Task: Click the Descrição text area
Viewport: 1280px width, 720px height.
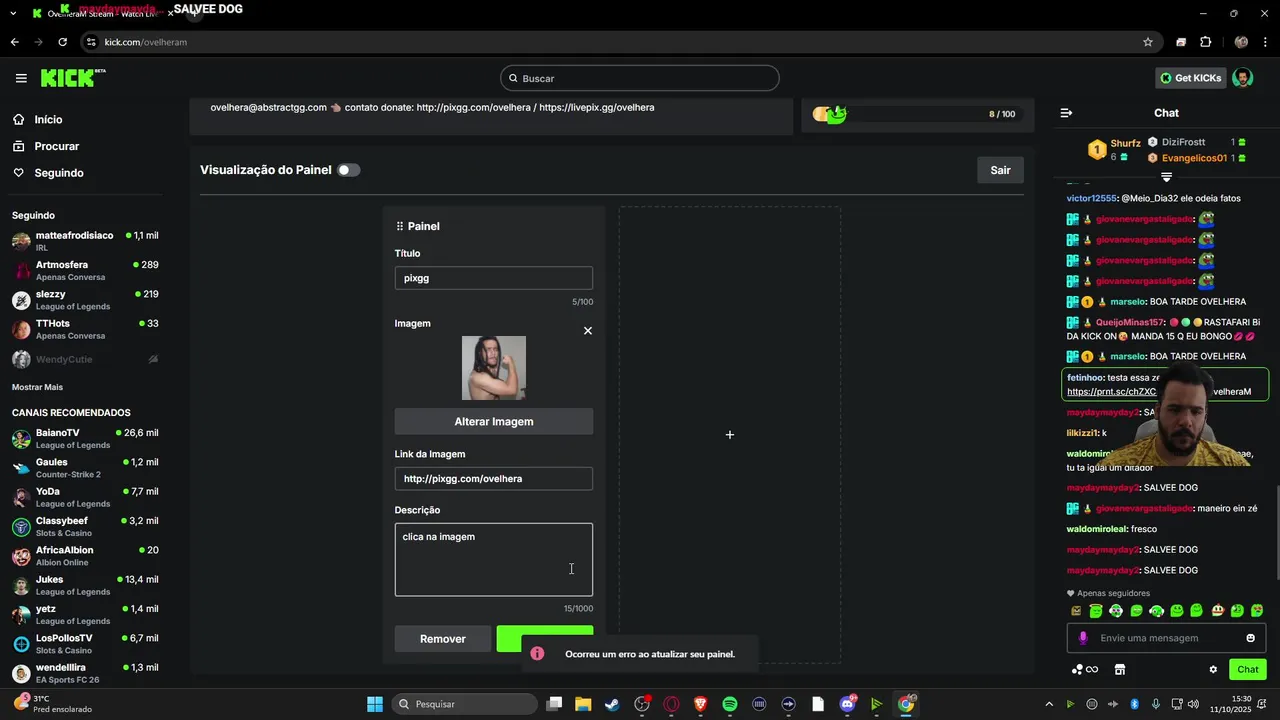Action: [494, 560]
